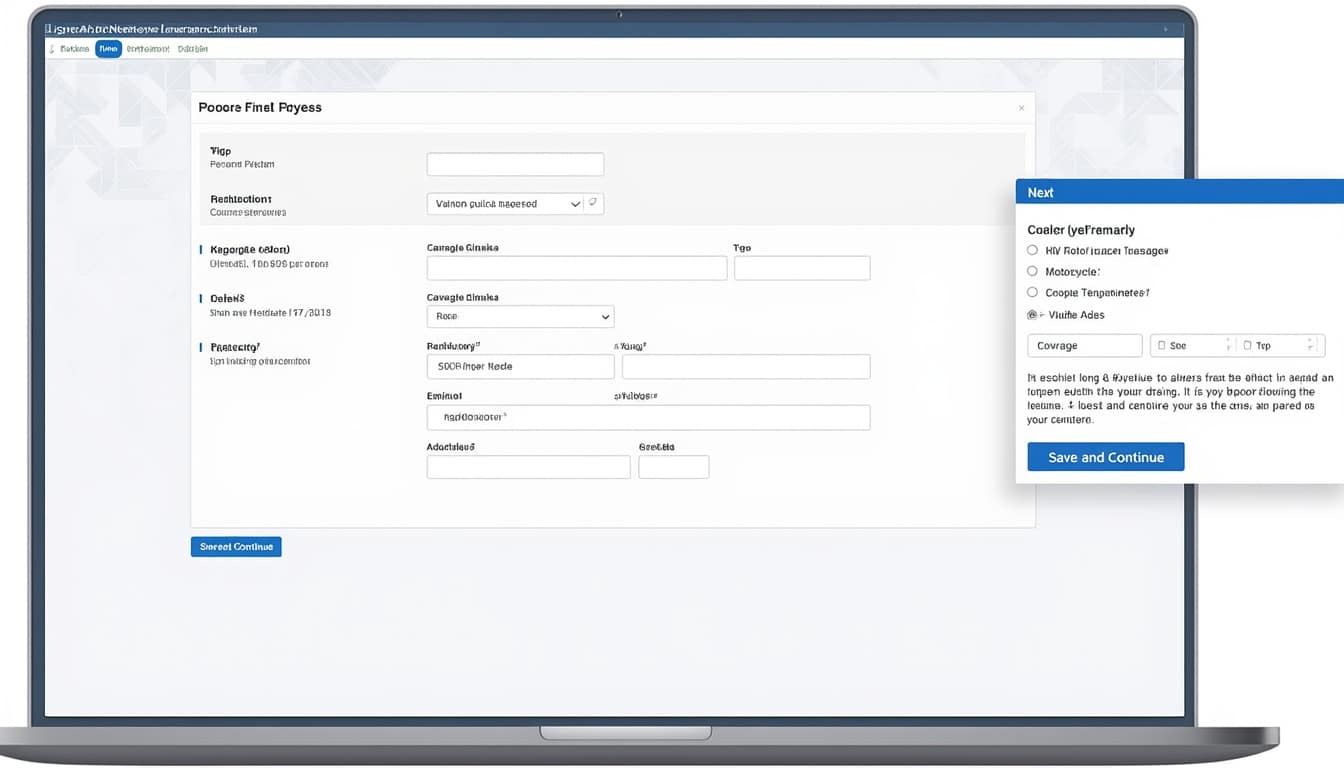
Task: Check the Soe checkbox in the Next panel
Action: coord(1162,345)
